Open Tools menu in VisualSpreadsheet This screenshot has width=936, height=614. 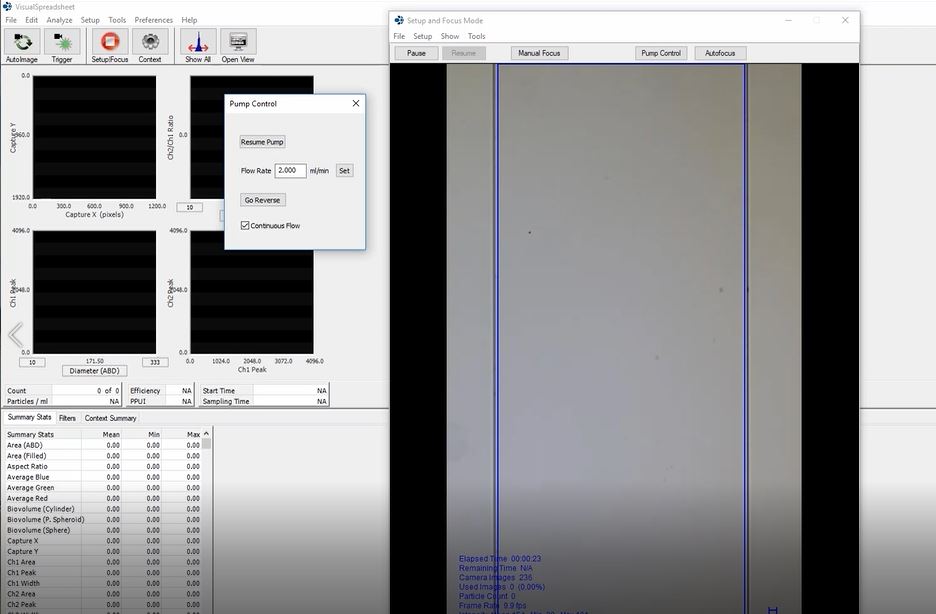tap(117, 20)
